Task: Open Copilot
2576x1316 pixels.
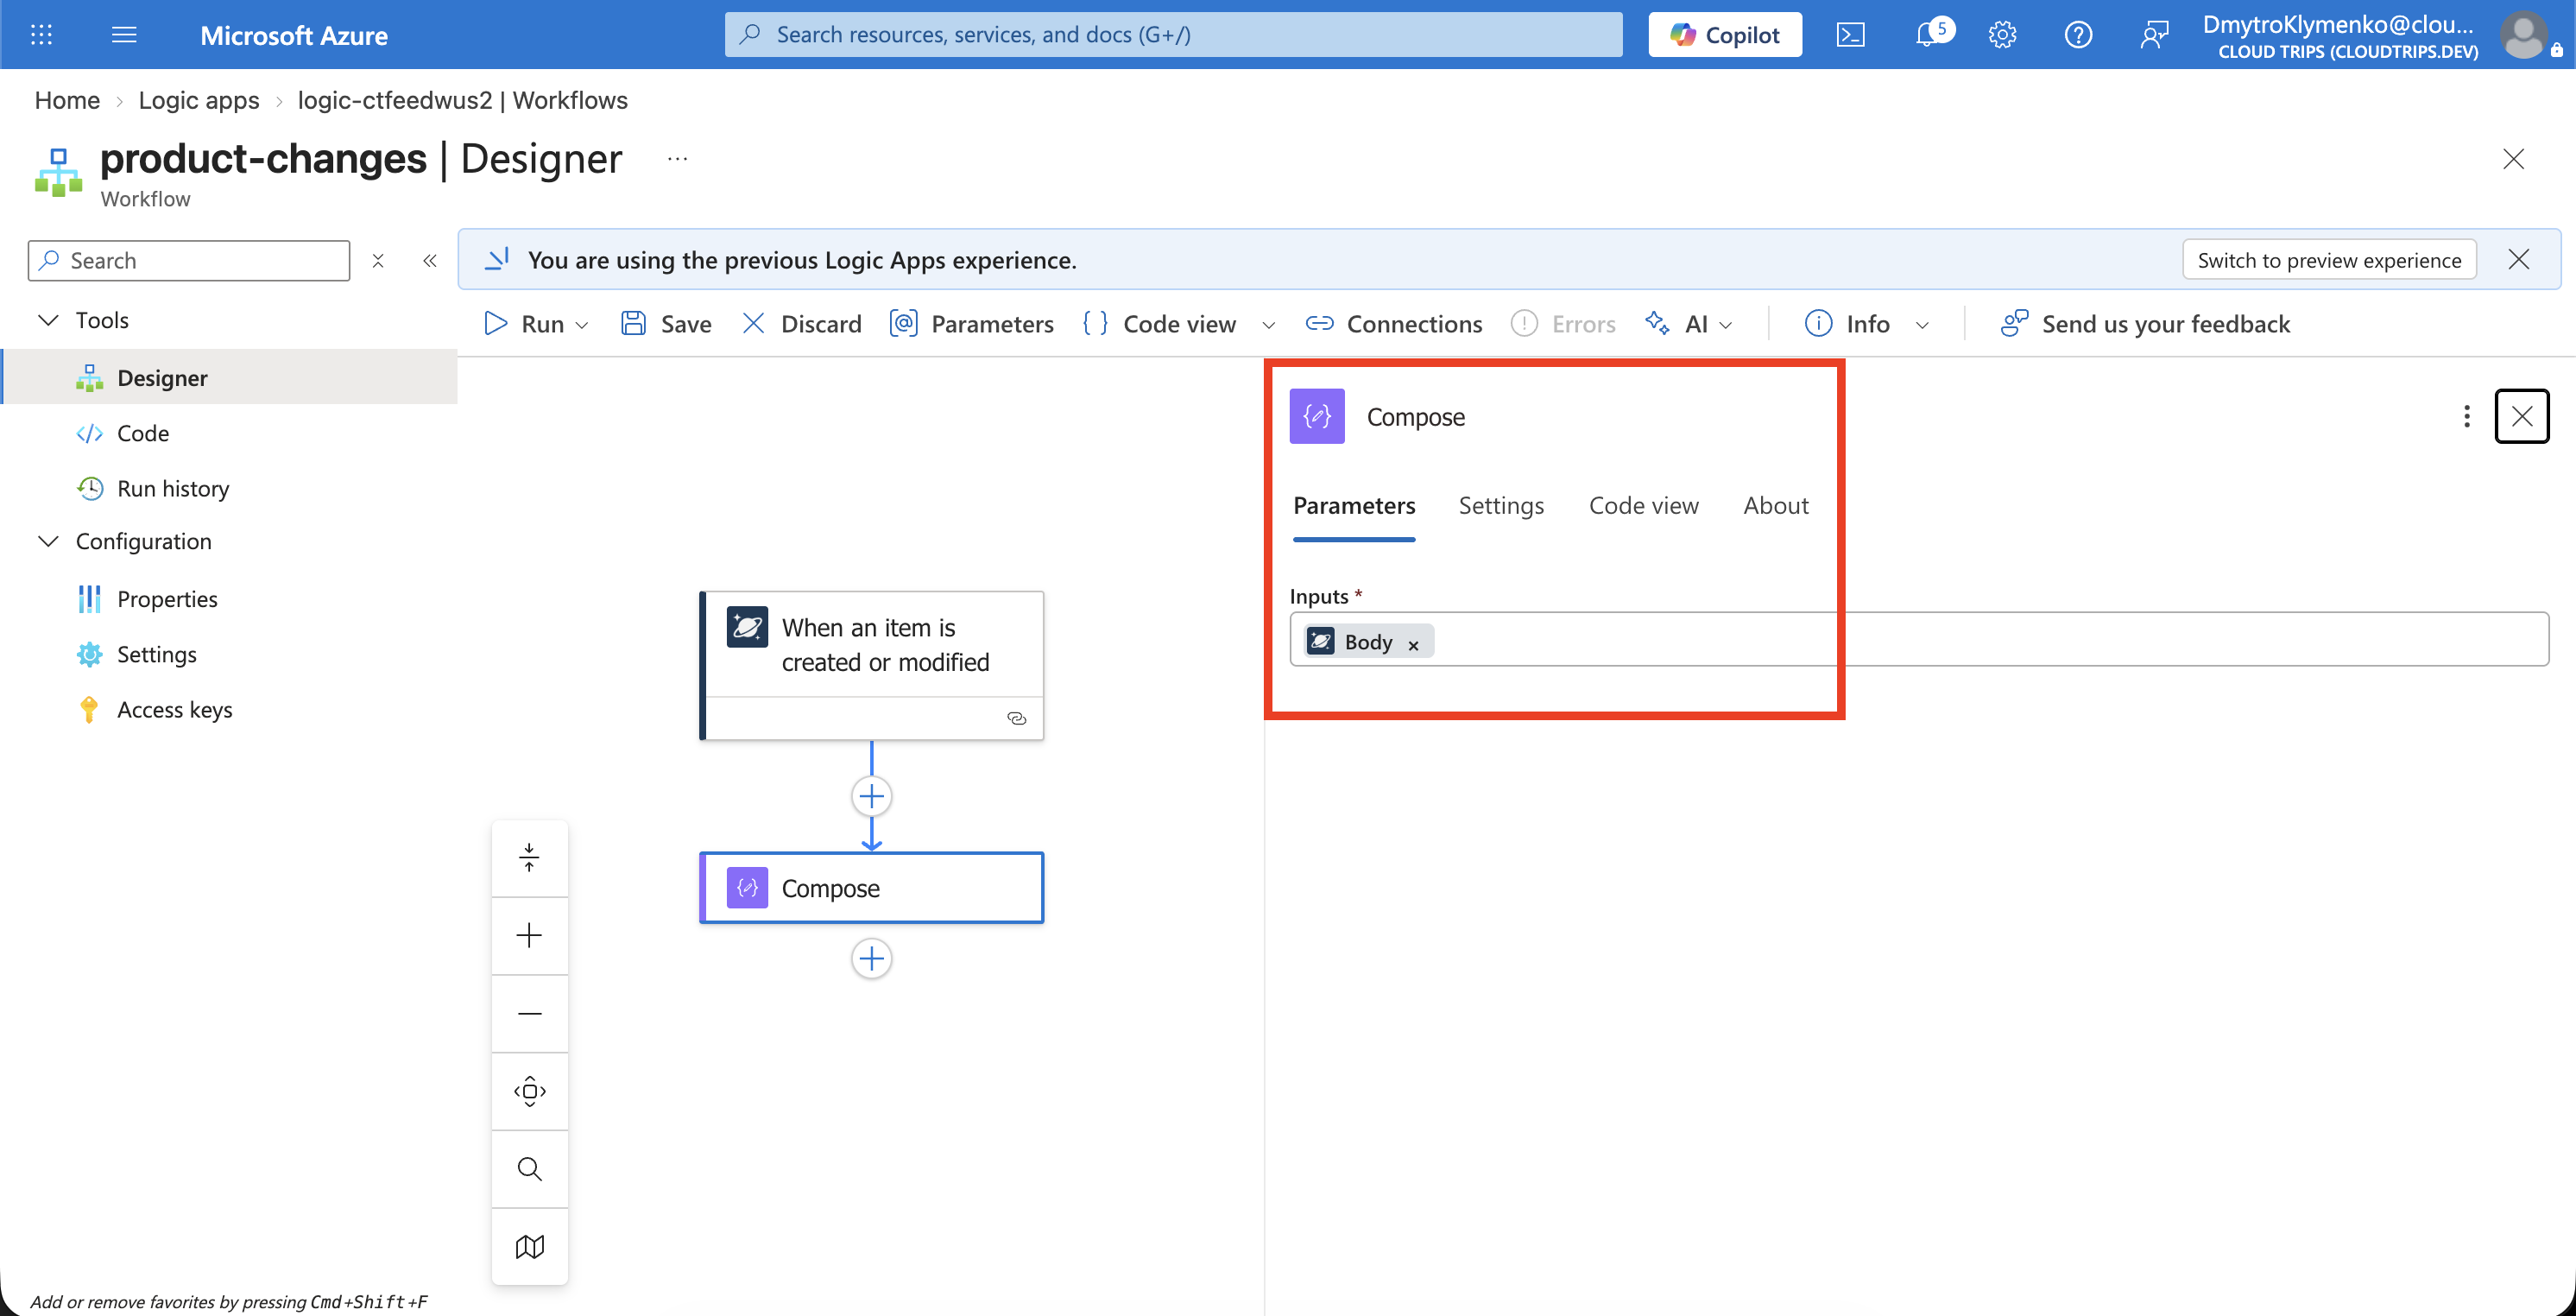Action: (1725, 35)
